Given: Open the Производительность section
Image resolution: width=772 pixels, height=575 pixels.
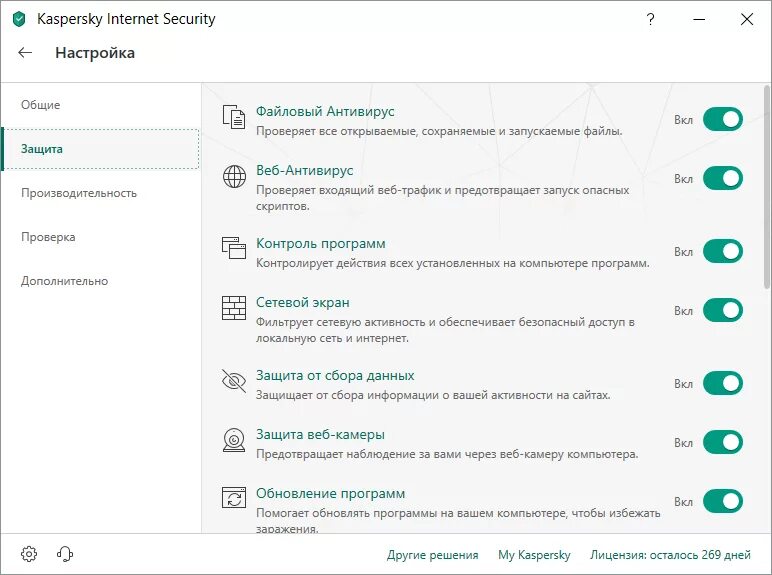Looking at the screenshot, I should [x=79, y=193].
